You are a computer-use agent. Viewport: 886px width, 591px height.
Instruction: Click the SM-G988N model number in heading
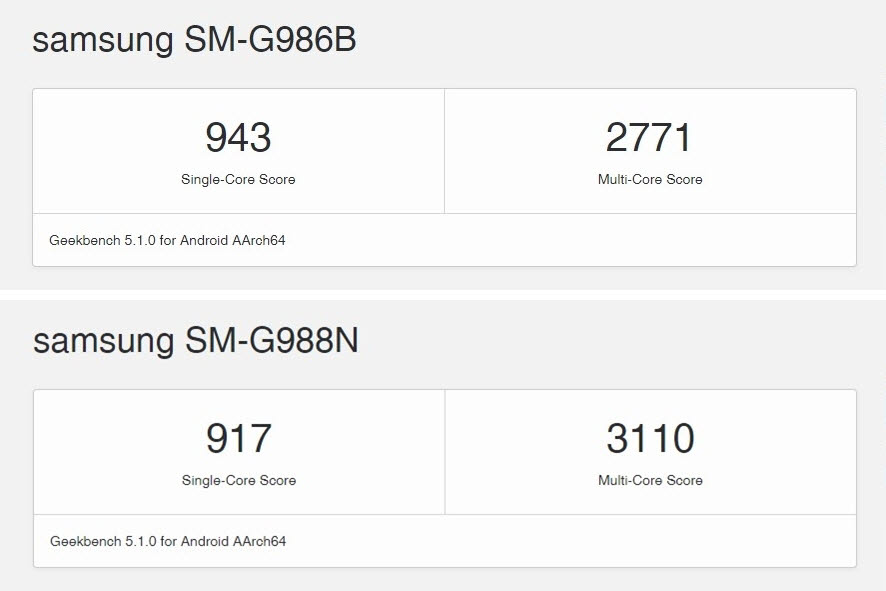[x=272, y=341]
